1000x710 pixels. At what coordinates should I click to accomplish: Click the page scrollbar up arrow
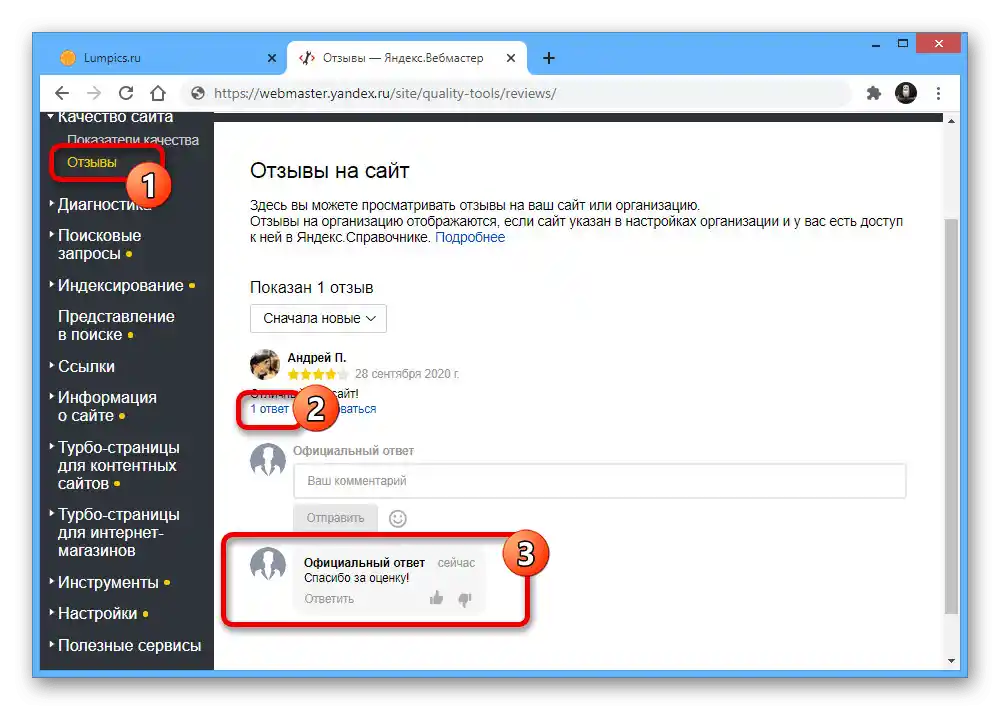(x=951, y=121)
